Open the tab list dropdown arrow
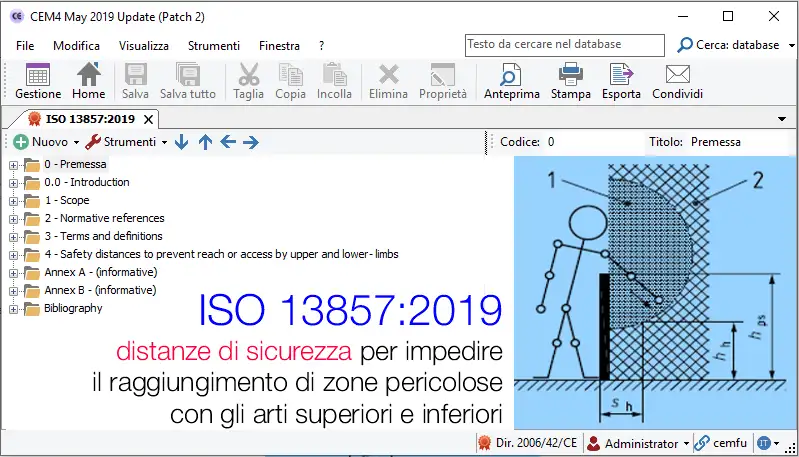This screenshot has width=799, height=457. (x=782, y=119)
